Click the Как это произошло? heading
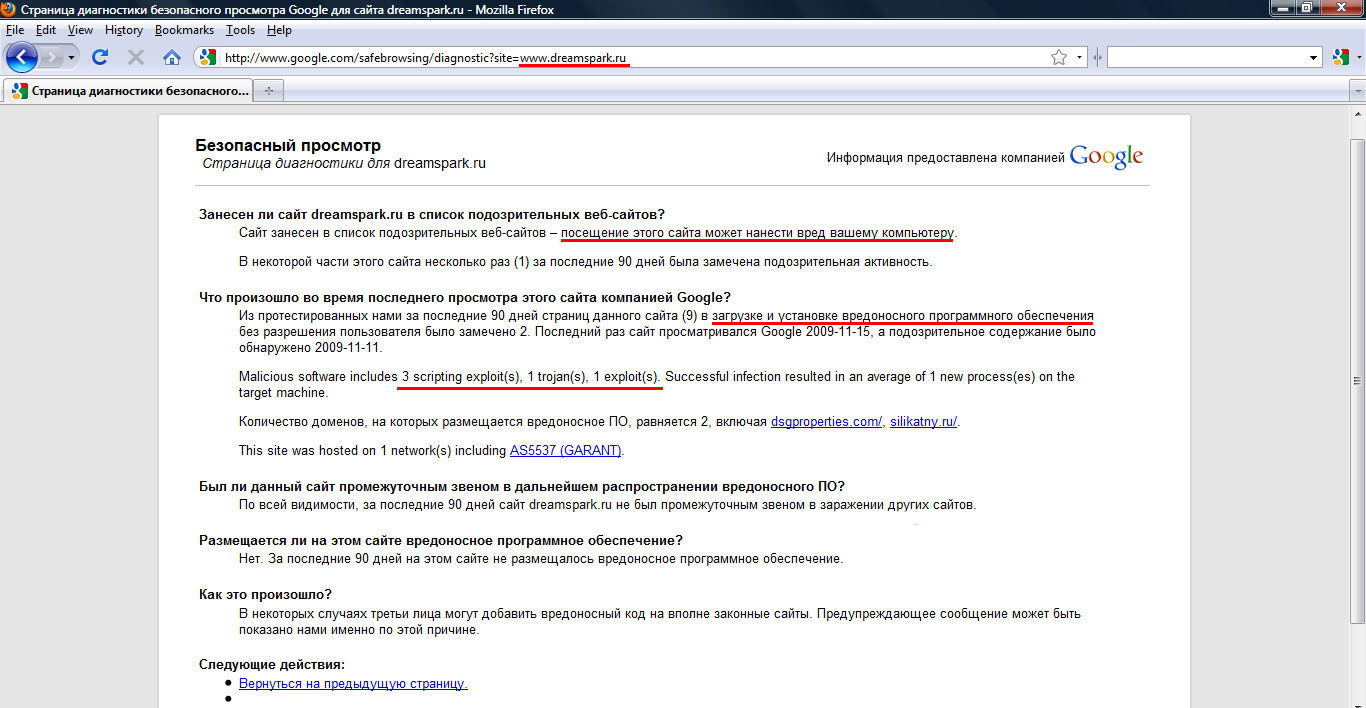The height and width of the screenshot is (708, 1366). click(265, 594)
